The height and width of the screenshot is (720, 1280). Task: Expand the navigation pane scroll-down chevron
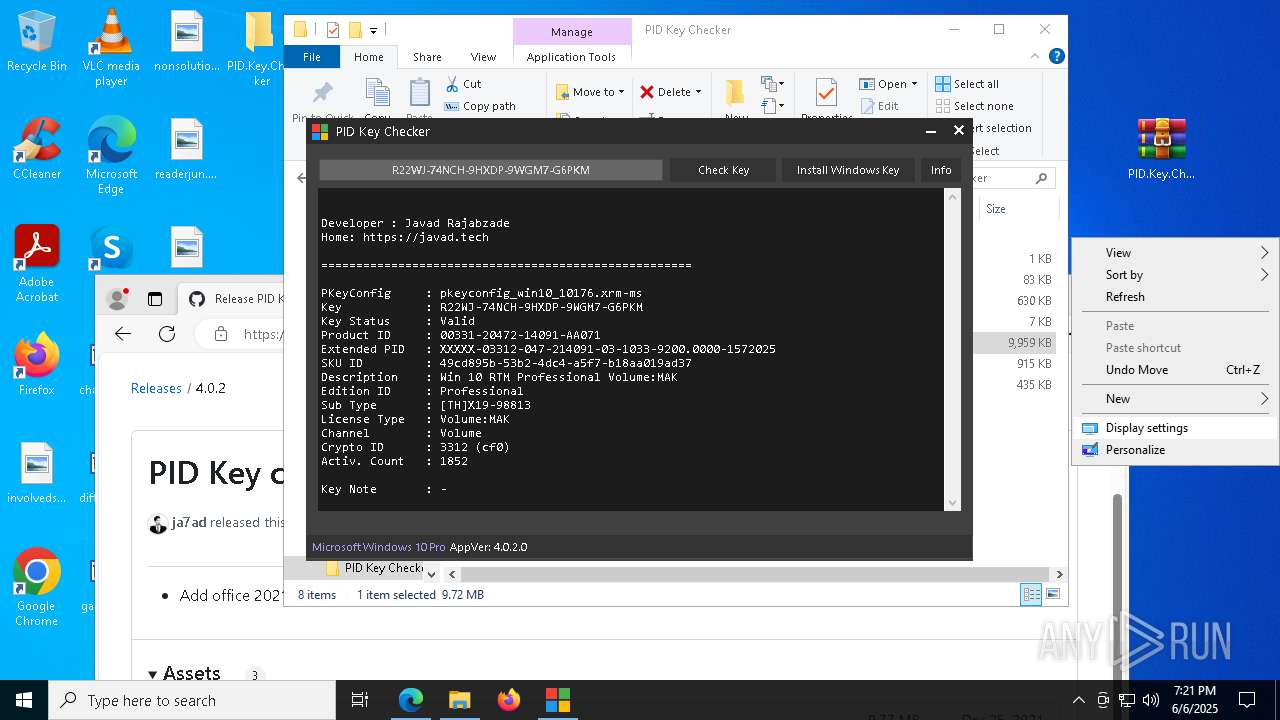[x=431, y=574]
